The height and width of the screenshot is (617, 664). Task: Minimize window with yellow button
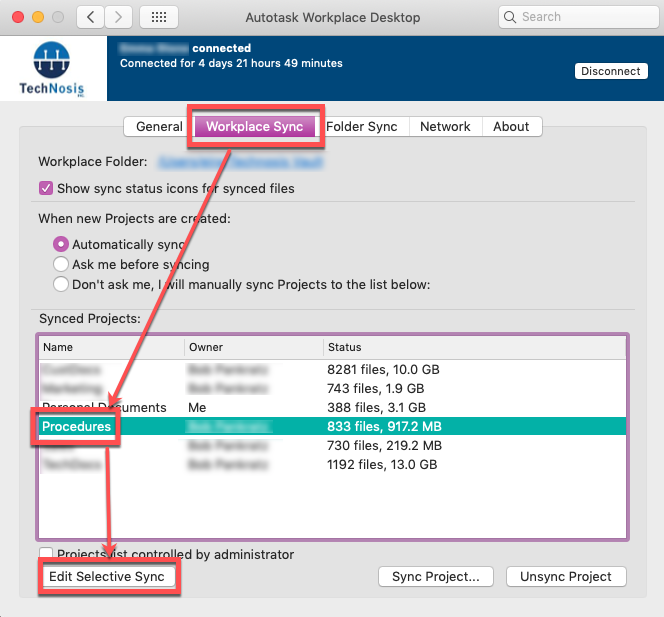click(x=38, y=17)
